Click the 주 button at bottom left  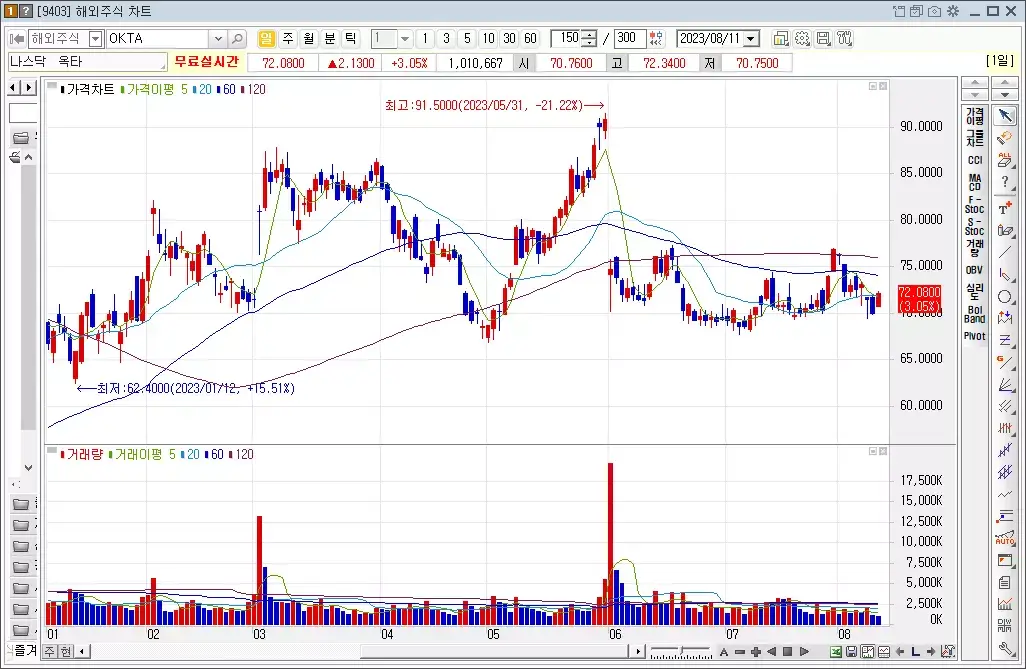(50, 651)
